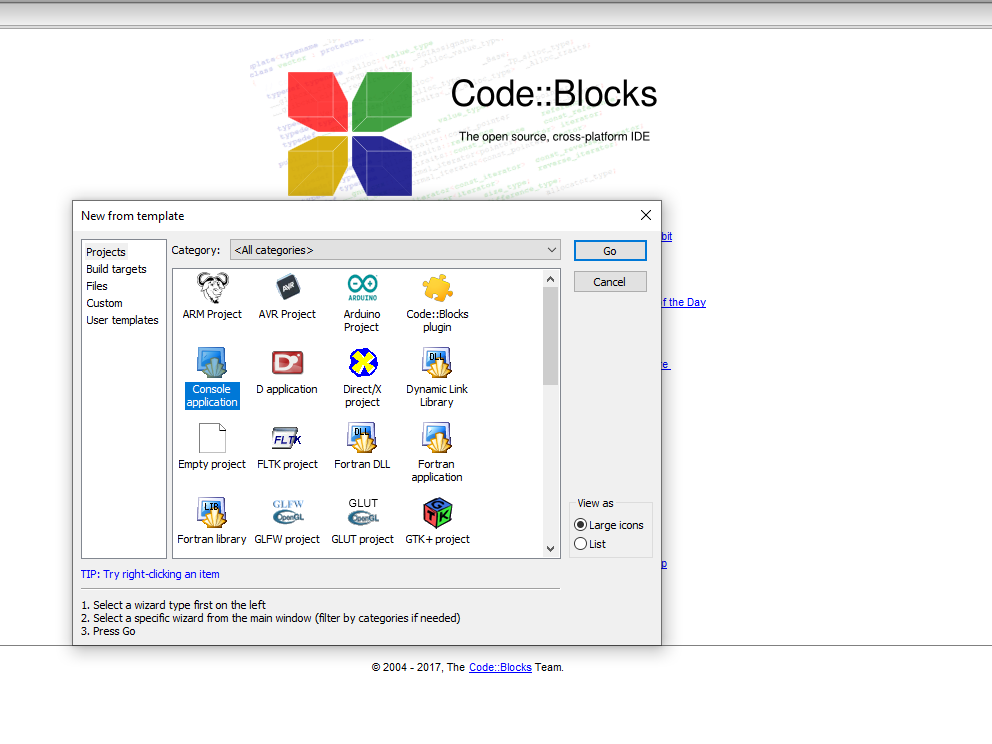The height and width of the screenshot is (744, 992).
Task: Choose the D application template
Action: pyautogui.click(x=287, y=371)
